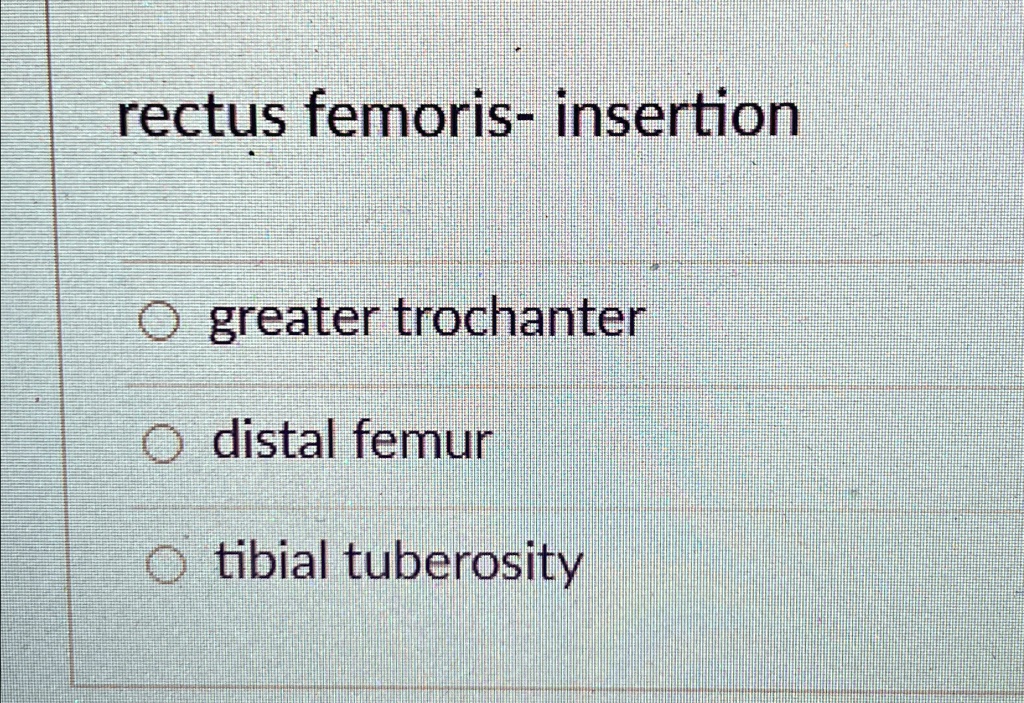The height and width of the screenshot is (703, 1024).
Task: Click the distal femur answer text
Action: pyautogui.click(x=350, y=440)
